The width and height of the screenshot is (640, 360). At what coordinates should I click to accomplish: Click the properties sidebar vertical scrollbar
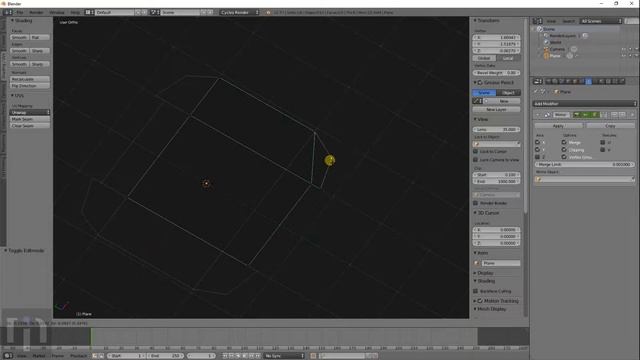point(526,116)
